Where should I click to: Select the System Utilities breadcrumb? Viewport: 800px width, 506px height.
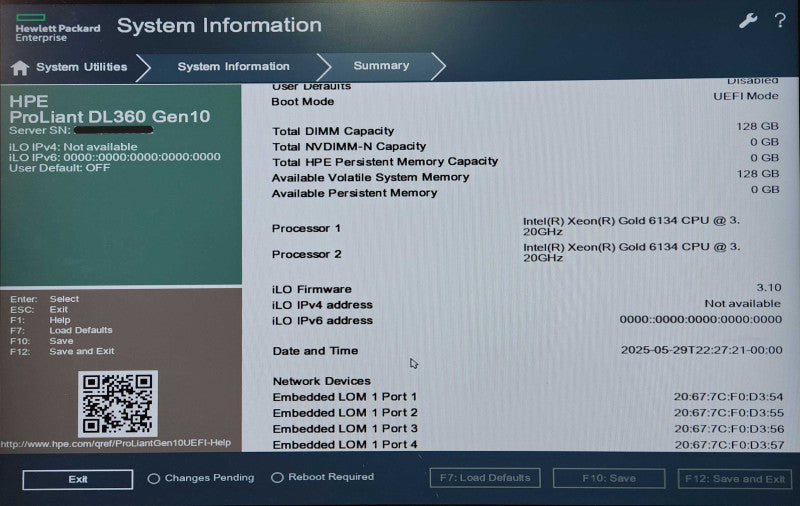81,67
